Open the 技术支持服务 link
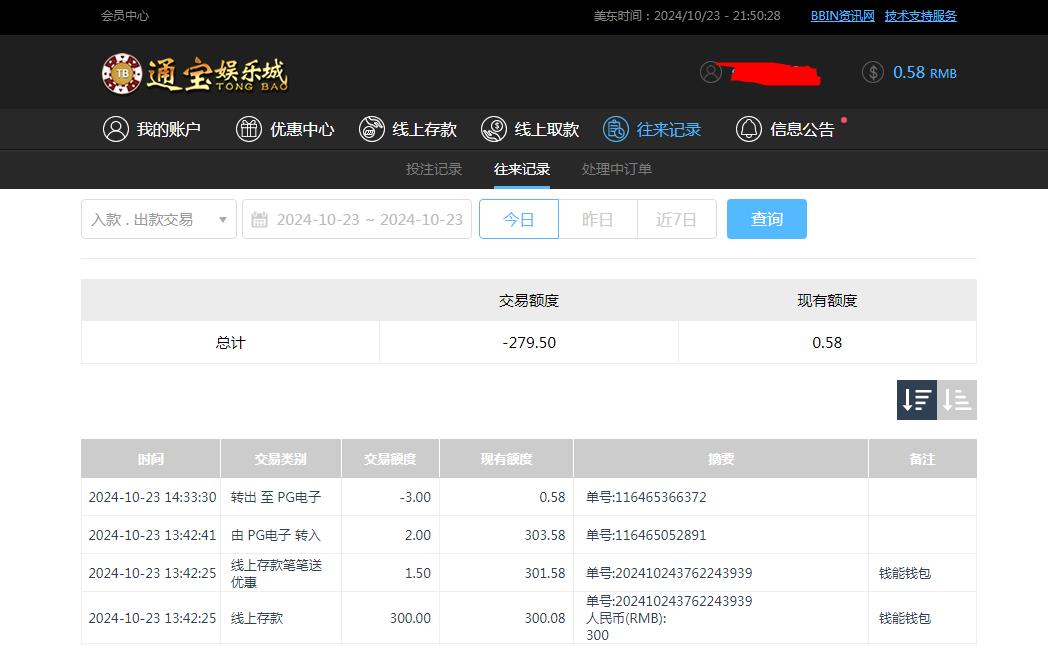Viewport: 1048px width, 646px height. pos(923,16)
